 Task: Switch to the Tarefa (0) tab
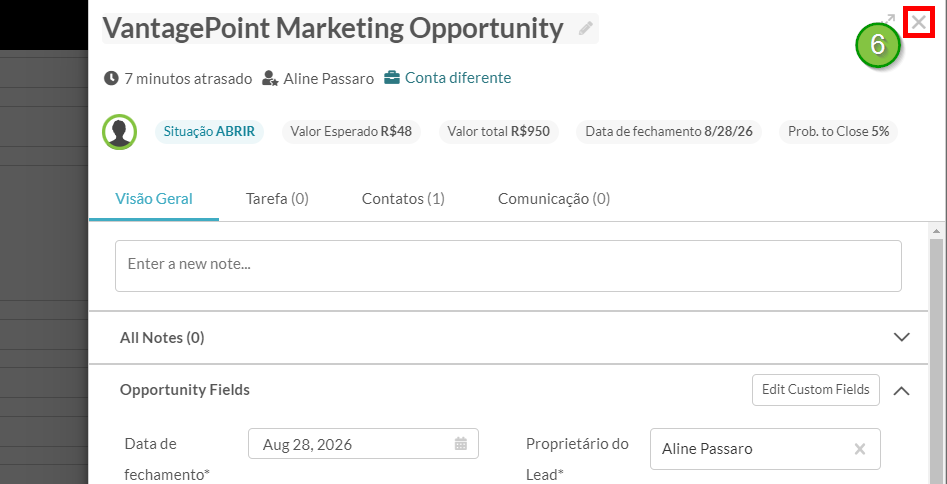(277, 199)
